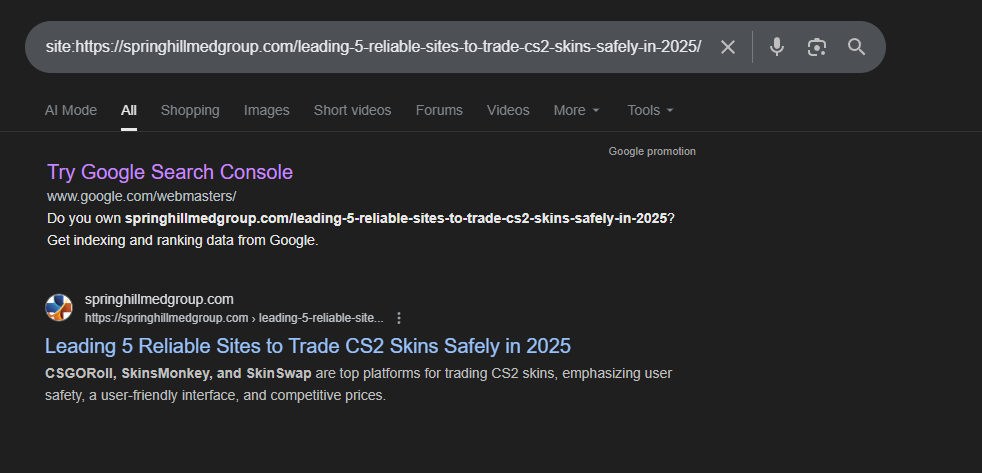The width and height of the screenshot is (982, 473).
Task: Submit search with magnifier icon
Action: click(856, 47)
